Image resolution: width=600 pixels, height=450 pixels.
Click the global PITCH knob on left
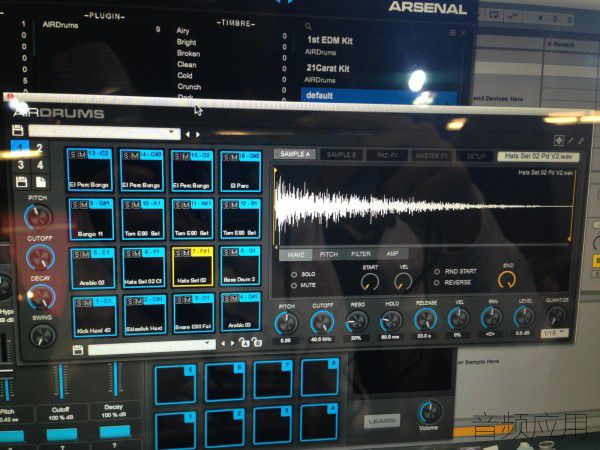38,217
